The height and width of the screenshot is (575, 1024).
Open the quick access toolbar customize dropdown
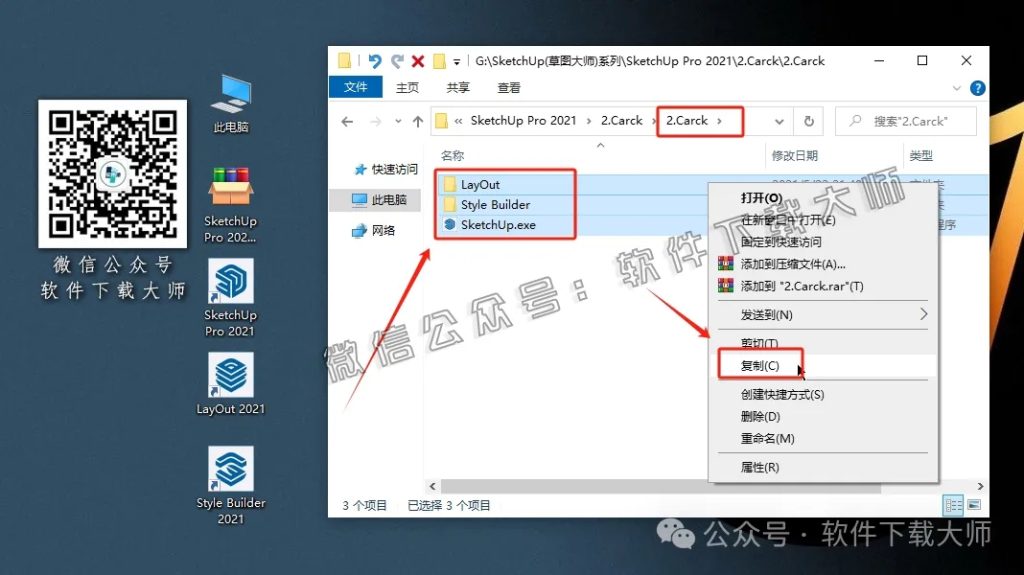456,62
